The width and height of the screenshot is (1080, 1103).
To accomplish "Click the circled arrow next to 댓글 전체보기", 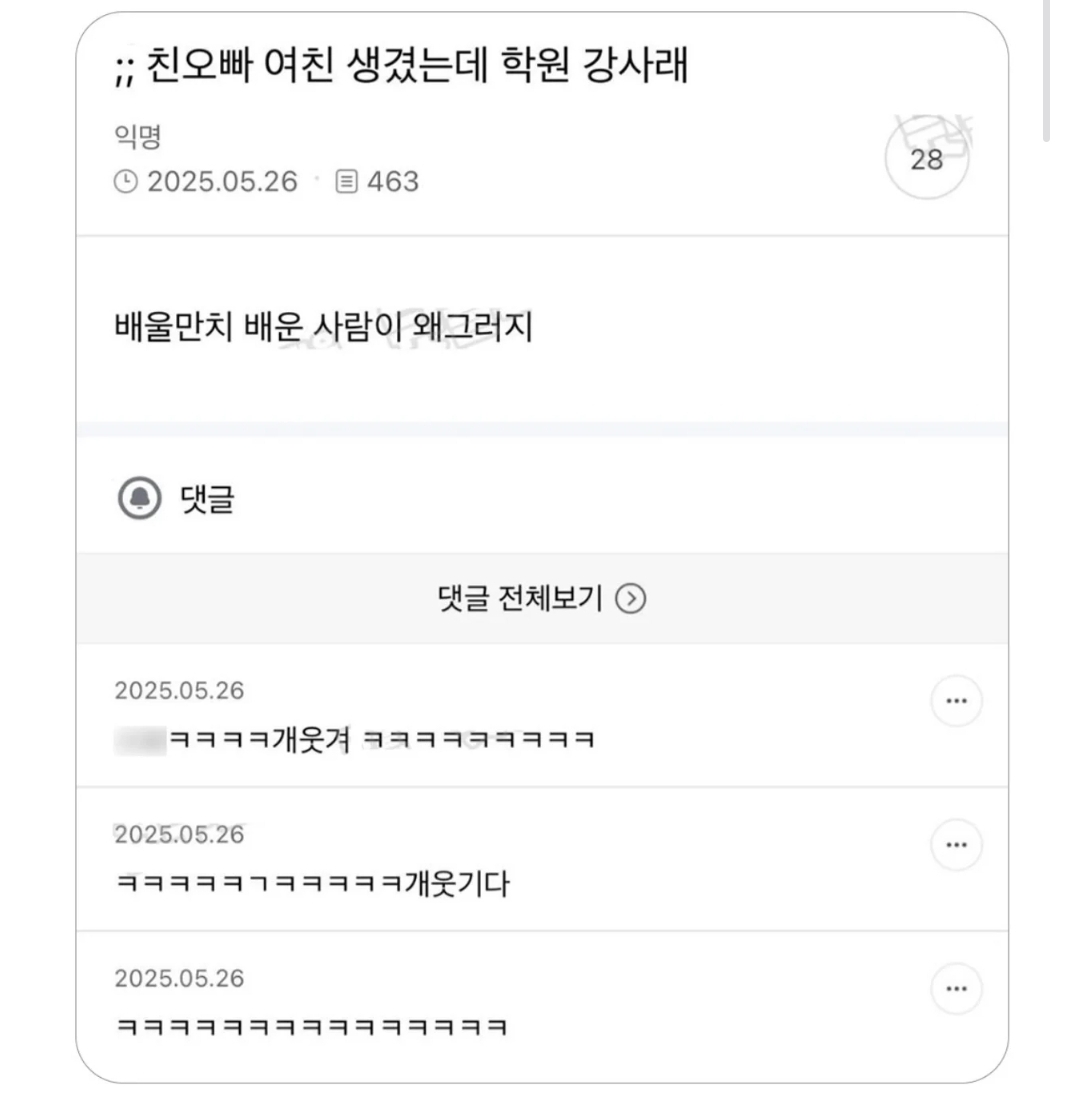I will point(630,599).
